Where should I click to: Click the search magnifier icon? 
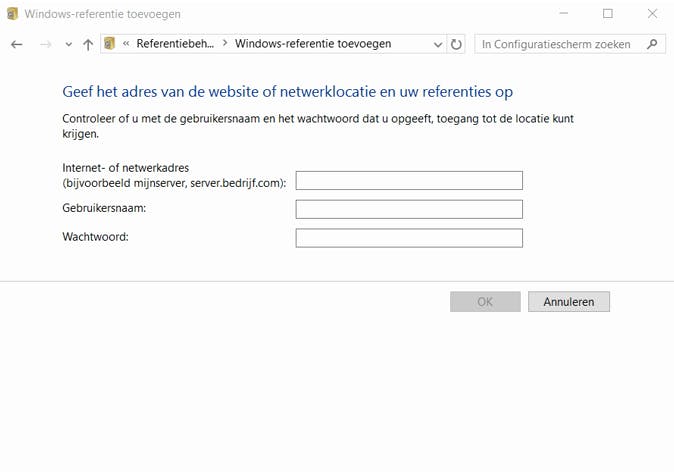[x=652, y=44]
